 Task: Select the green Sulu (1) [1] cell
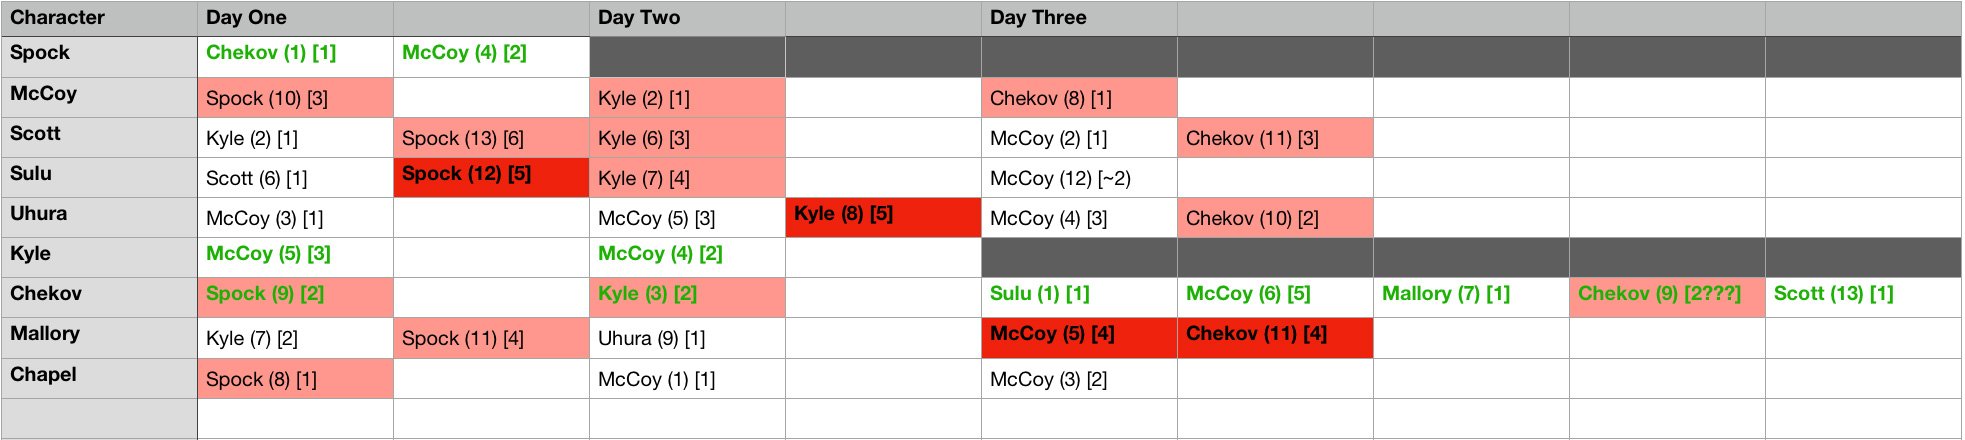1078,295
